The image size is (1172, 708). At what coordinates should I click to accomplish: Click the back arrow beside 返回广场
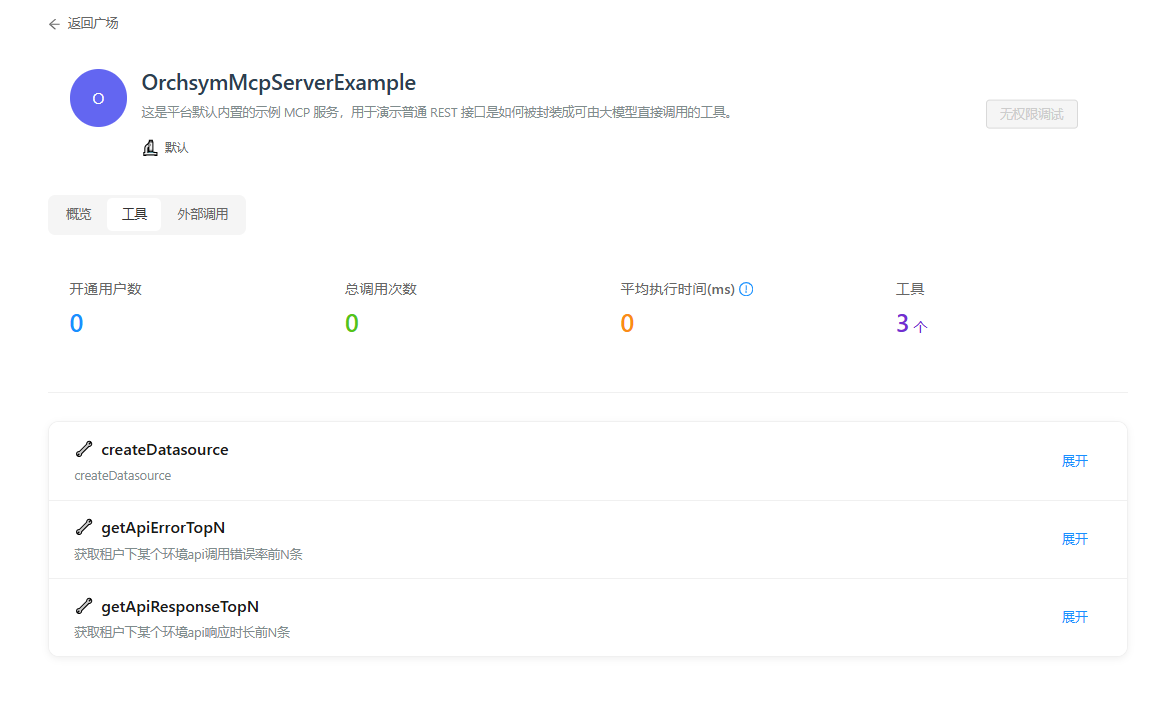[55, 23]
